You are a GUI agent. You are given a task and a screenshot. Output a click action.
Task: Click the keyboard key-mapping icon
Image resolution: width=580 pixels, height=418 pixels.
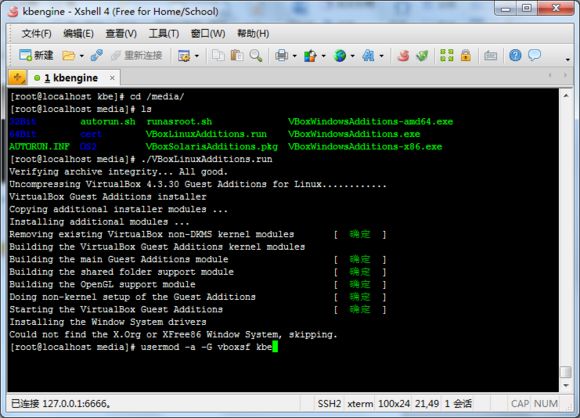pos(490,56)
